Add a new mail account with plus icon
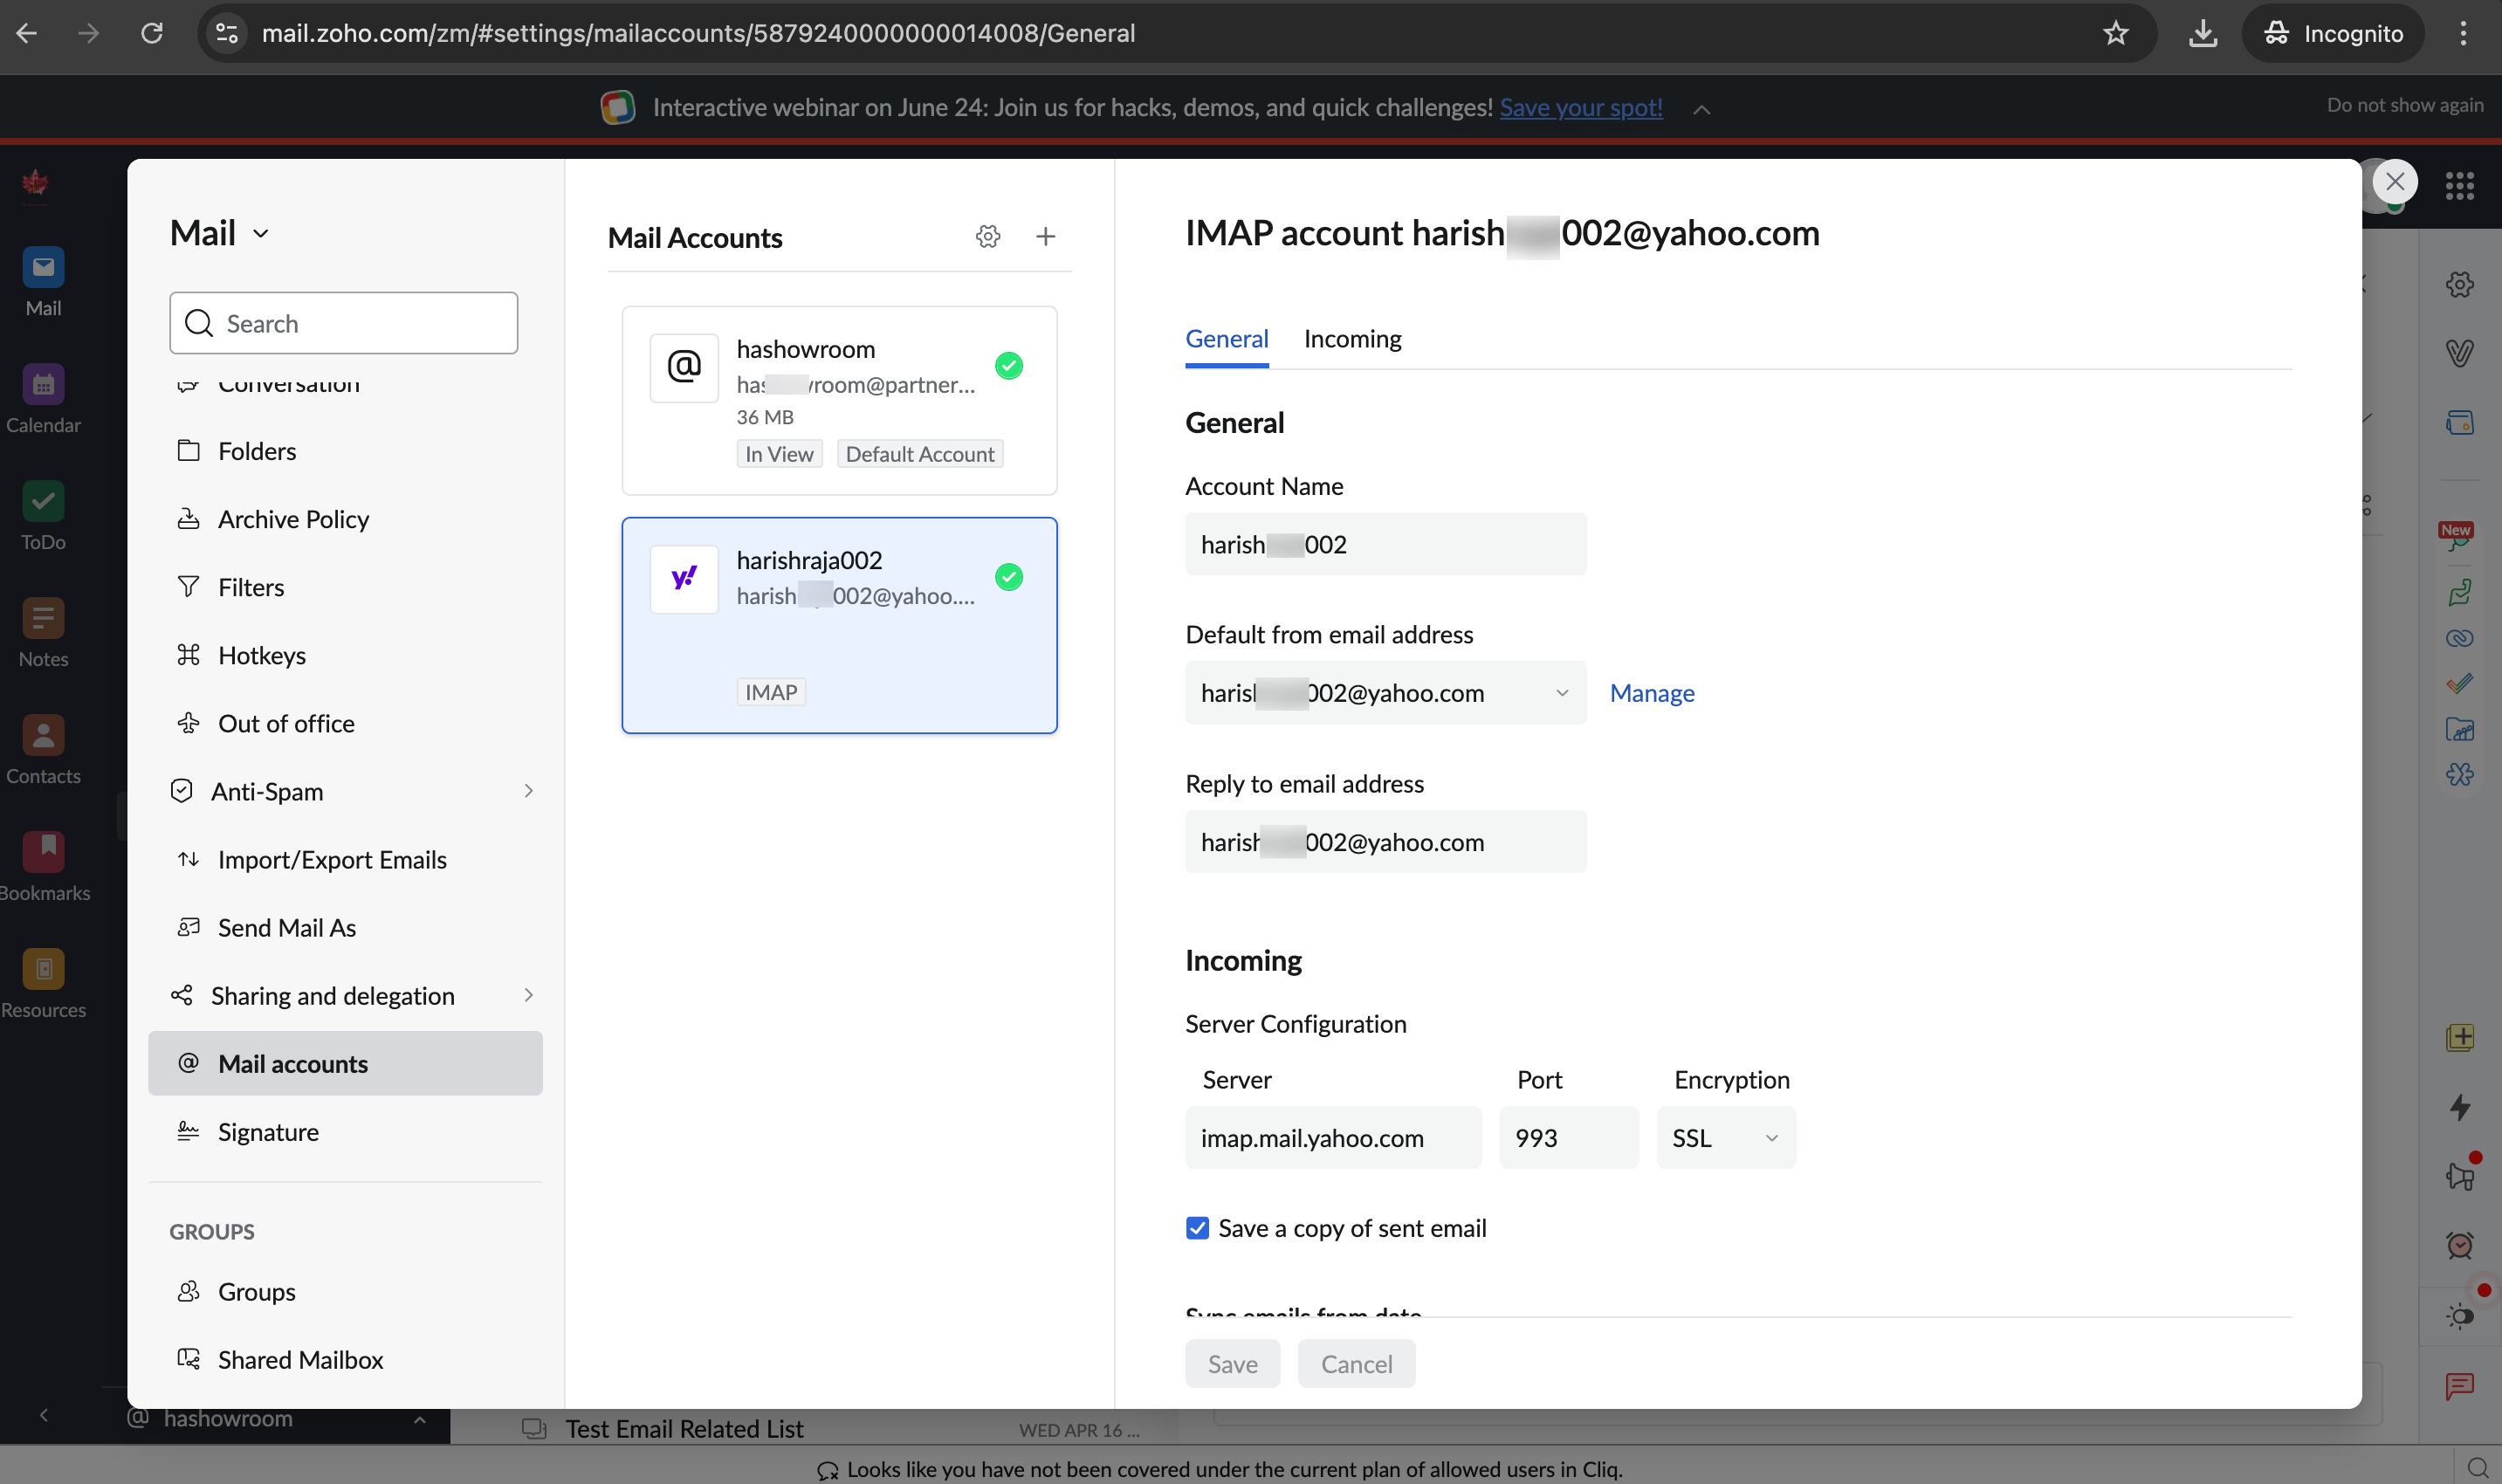Viewport: 2502px width, 1484px height. [x=1045, y=237]
